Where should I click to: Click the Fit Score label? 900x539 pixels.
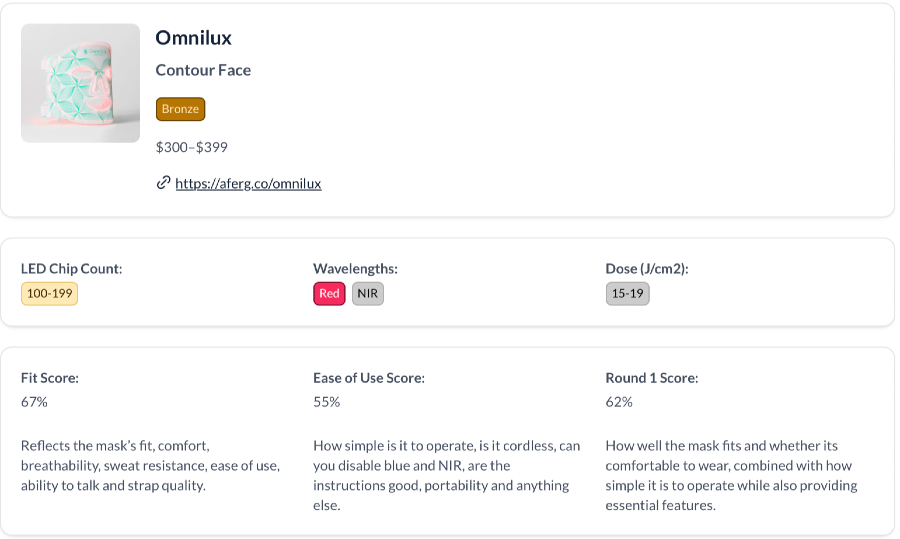click(50, 378)
